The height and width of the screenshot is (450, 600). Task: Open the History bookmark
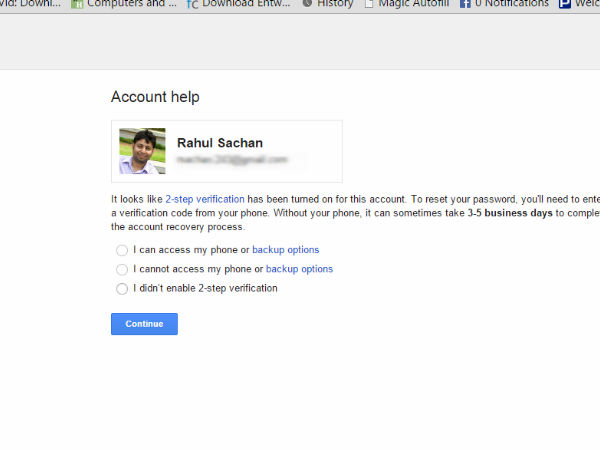[335, 4]
